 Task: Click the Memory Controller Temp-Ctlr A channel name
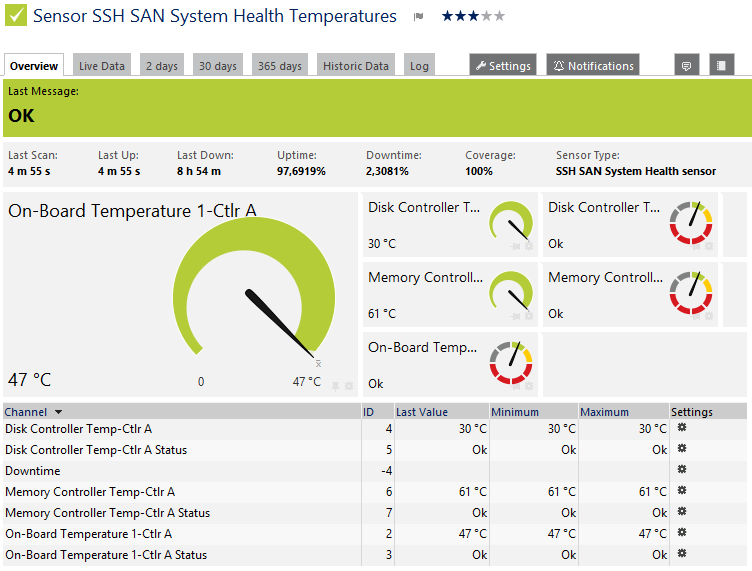90,492
